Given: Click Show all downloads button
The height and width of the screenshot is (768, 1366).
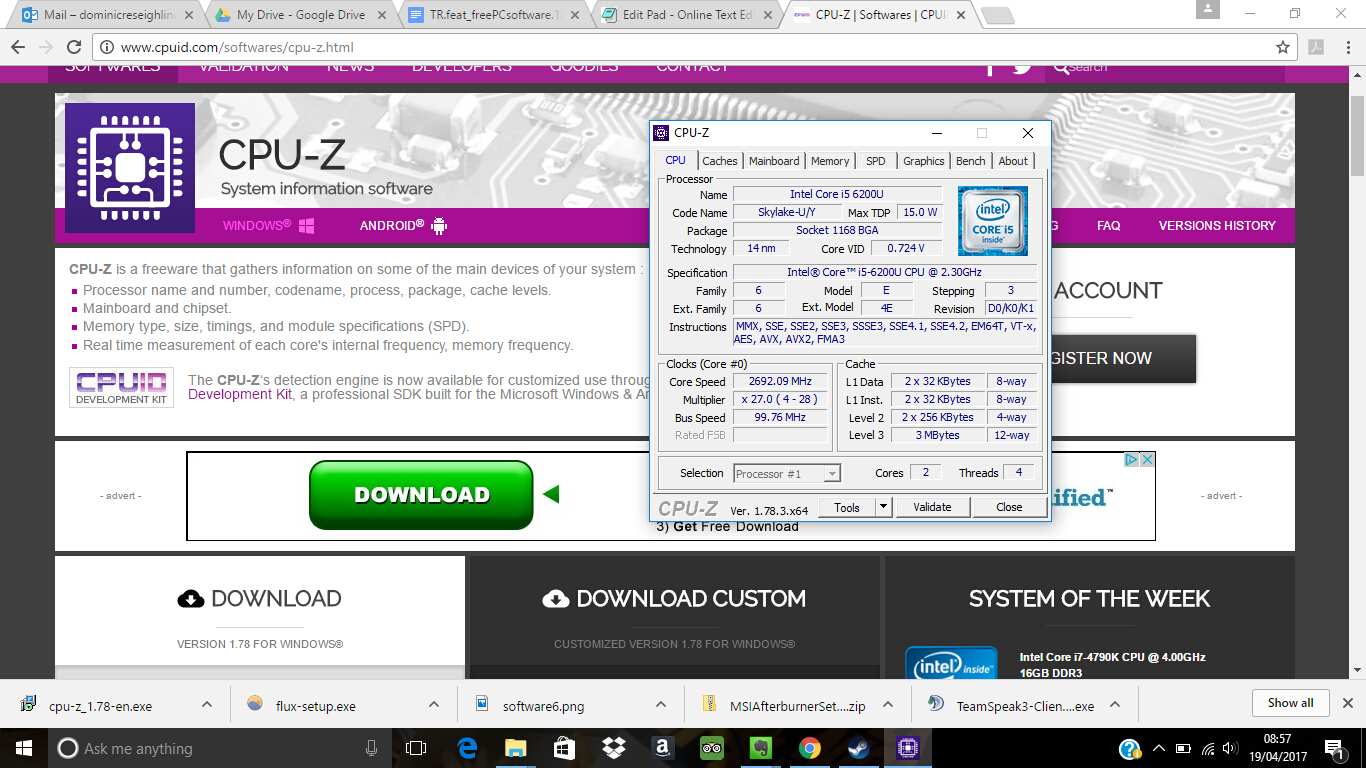Looking at the screenshot, I should point(1290,703).
